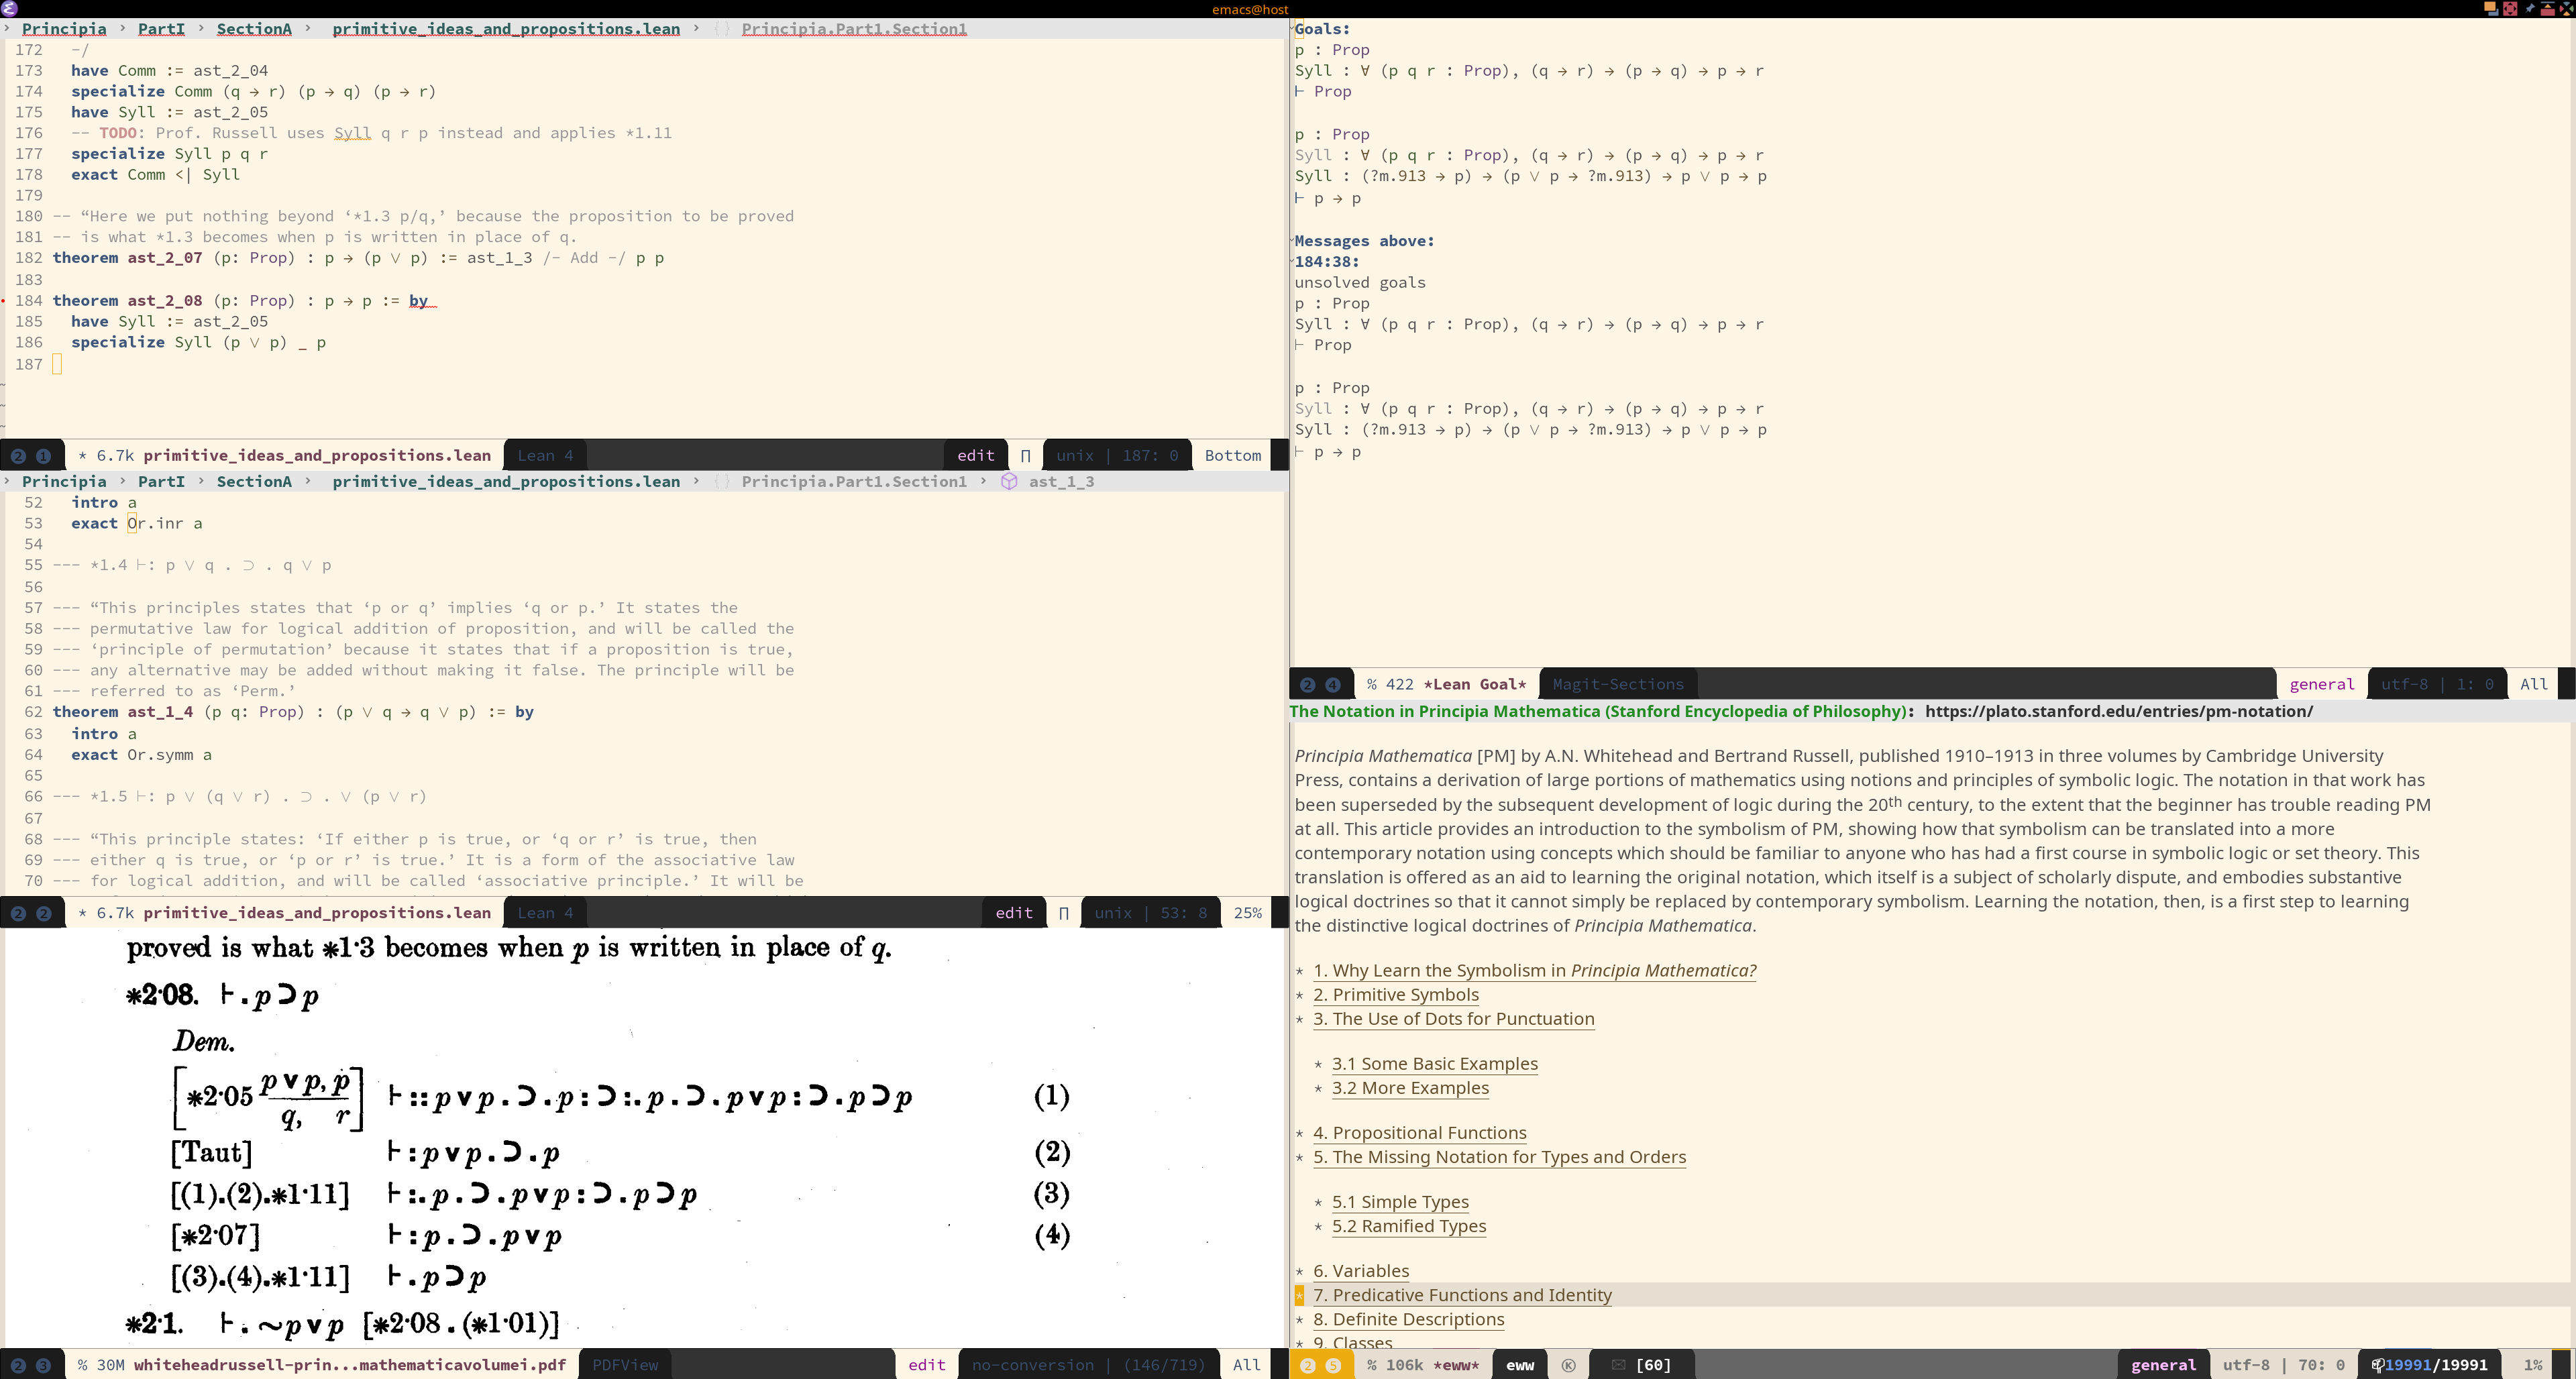Screen dimensions: 2576x1379
Task: Click the read-only % indicator in Lean Goal mode line
Action: pos(1372,685)
